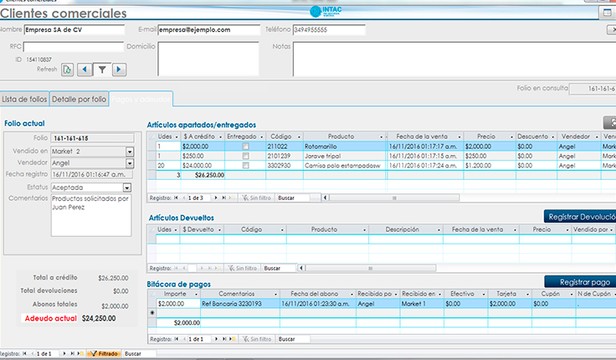
Task: Open the Fecha de la venta filter in Artículos apartados
Action: pos(459,137)
